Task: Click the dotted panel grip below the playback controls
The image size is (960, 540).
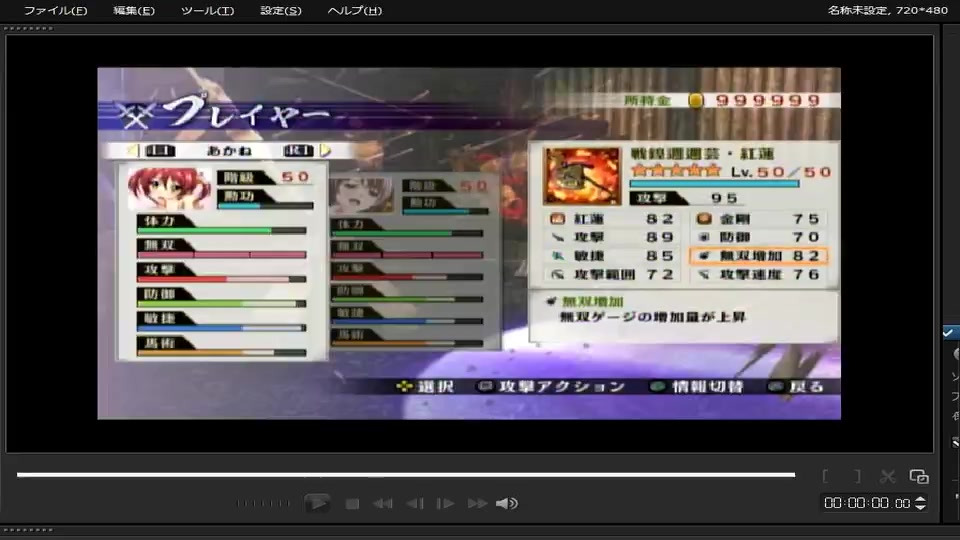Action: point(29,530)
